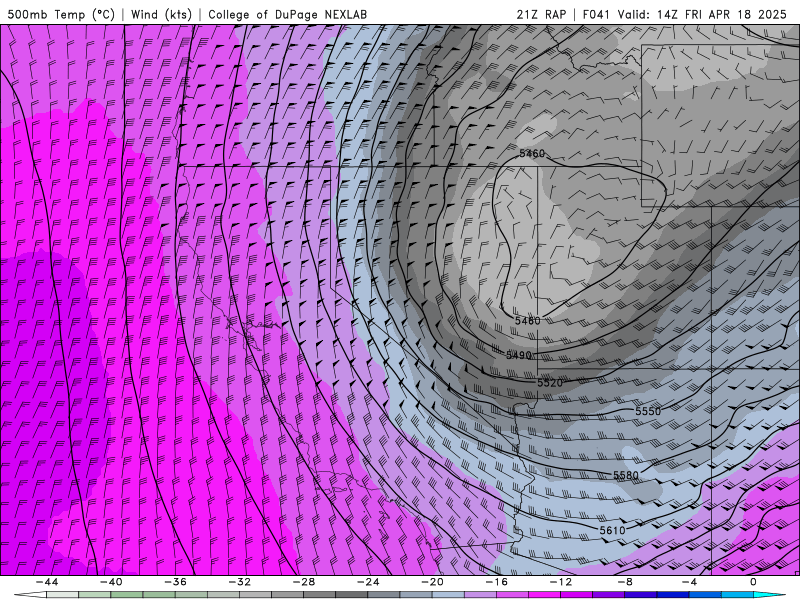Select the "College of DuPage NEXLAB" text

tap(287, 14)
